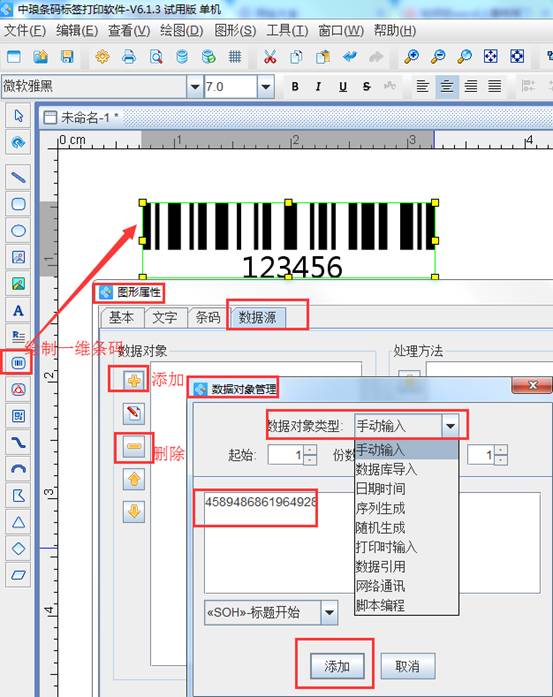Expand the «SOH»-标题开始 dropdown

point(329,613)
